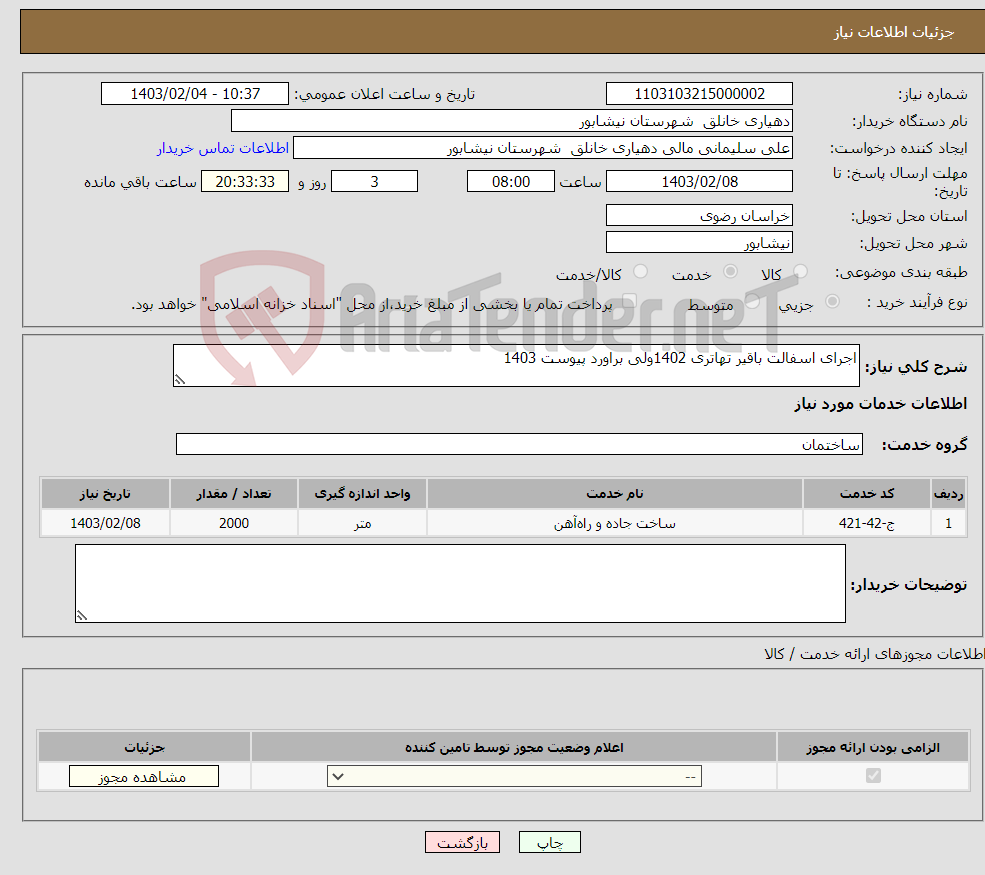Click the بازگشت back button

(462, 842)
